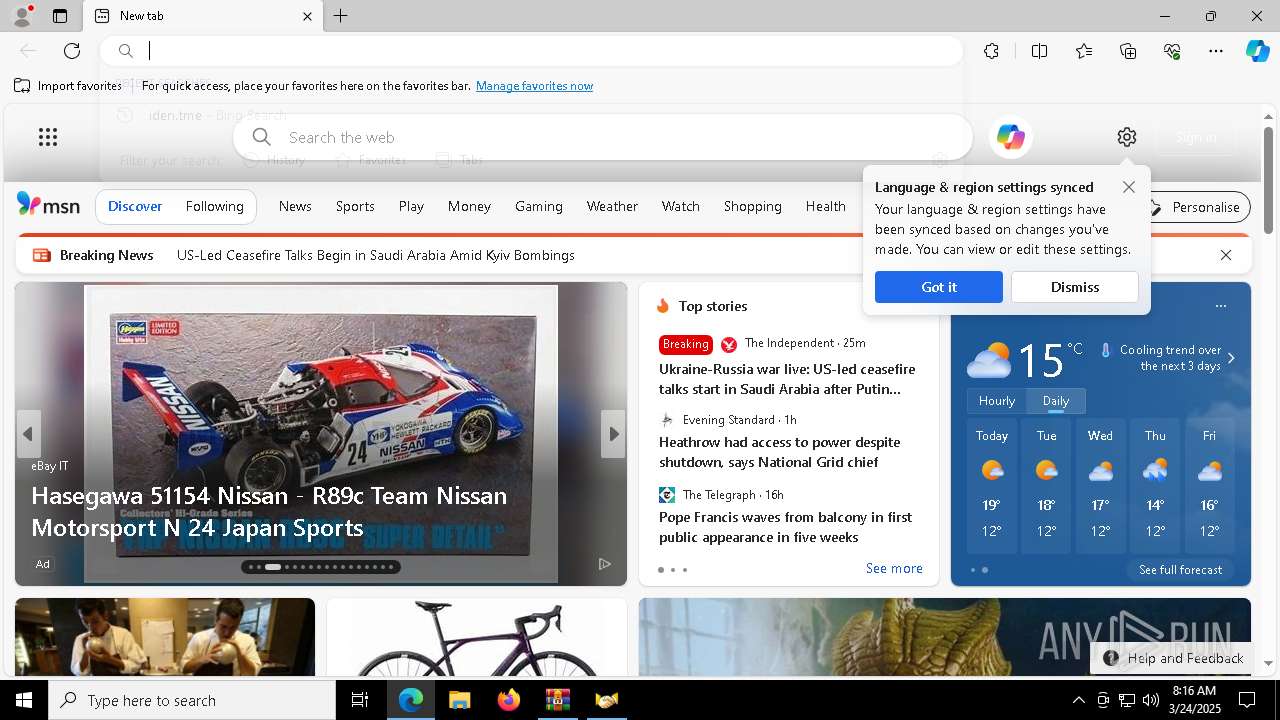Open the News menu item
The height and width of the screenshot is (720, 1280).
(x=295, y=206)
